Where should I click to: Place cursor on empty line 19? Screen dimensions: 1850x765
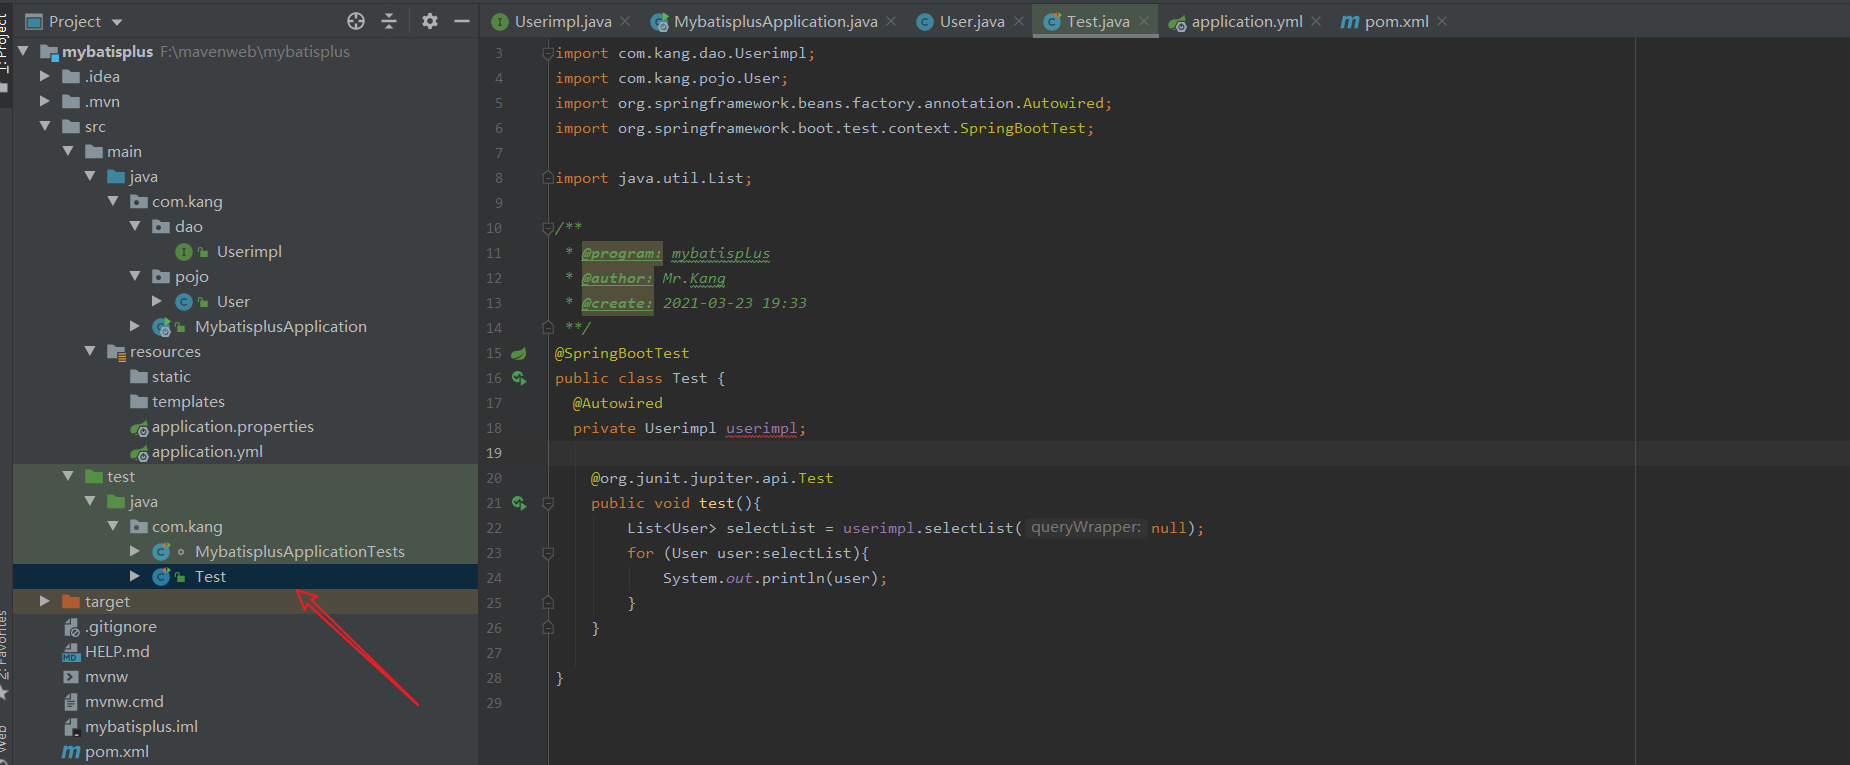(1198, 453)
